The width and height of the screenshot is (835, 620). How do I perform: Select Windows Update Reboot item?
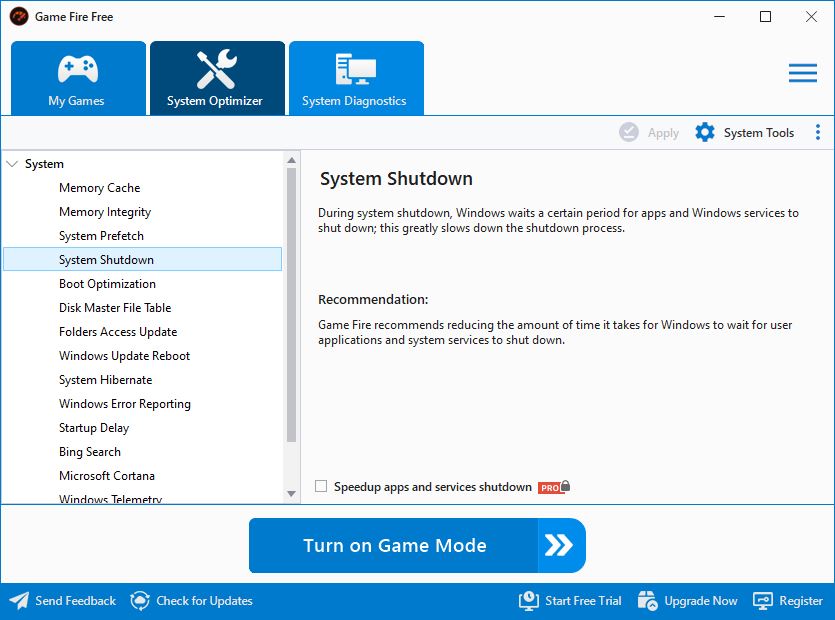click(124, 356)
